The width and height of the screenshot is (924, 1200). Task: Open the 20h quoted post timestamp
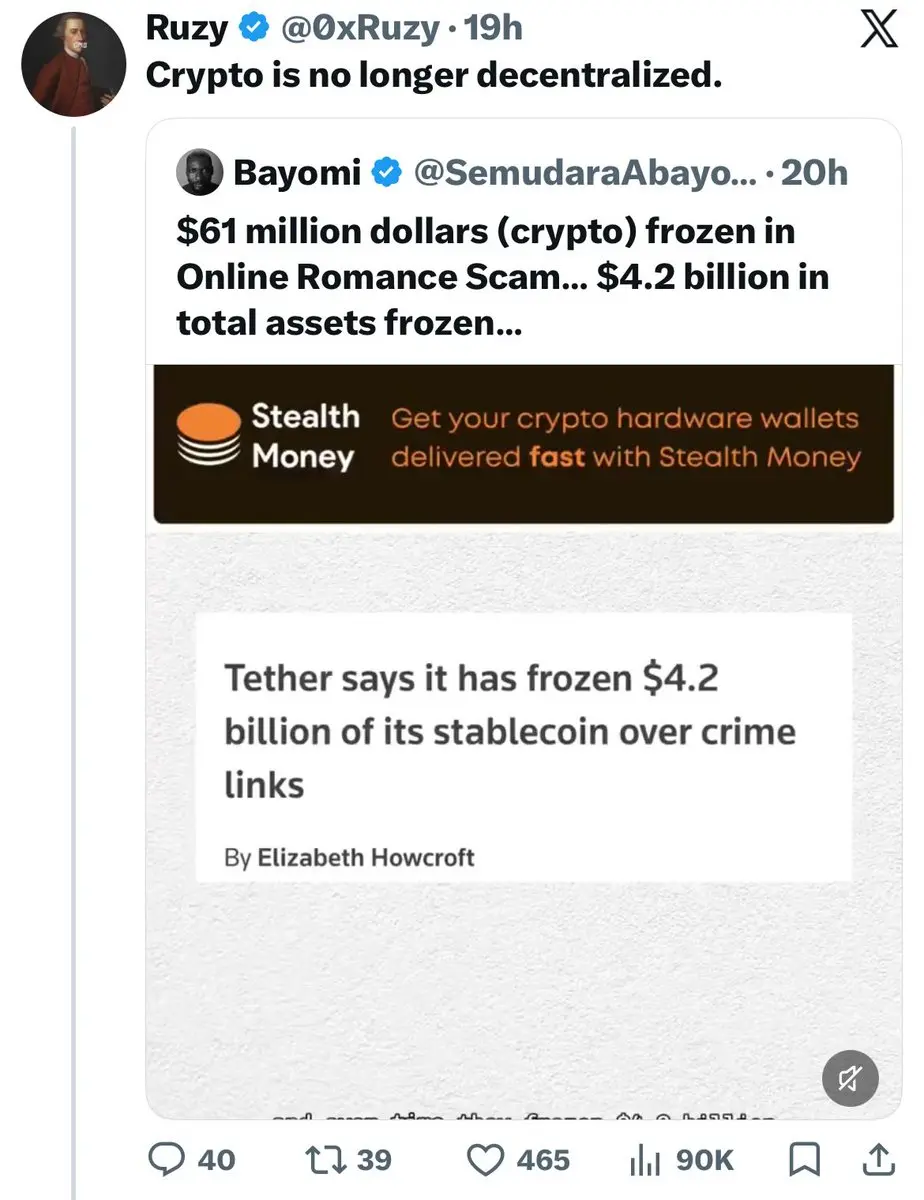tap(813, 173)
